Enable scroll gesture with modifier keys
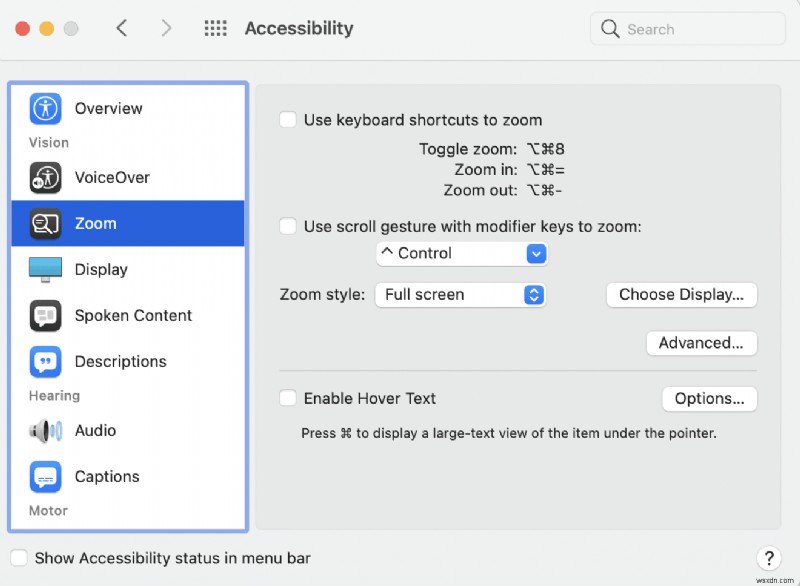Viewport: 800px width, 586px height. tap(288, 226)
